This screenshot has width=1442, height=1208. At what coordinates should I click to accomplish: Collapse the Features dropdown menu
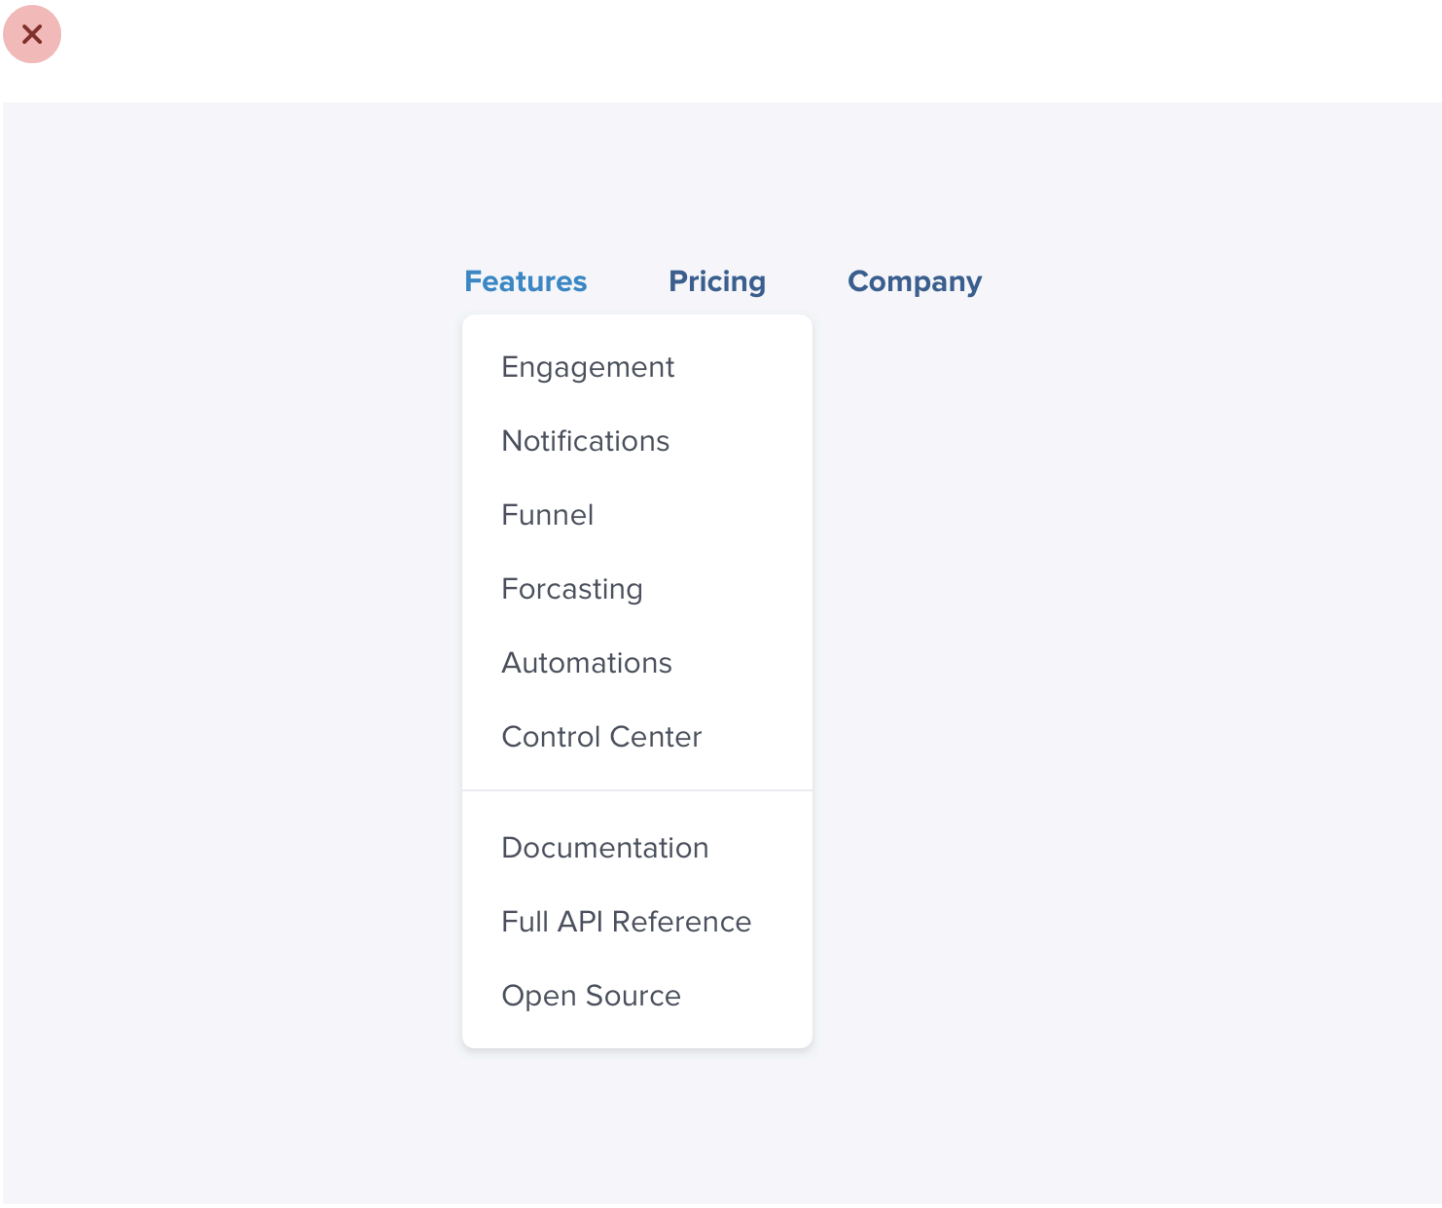[525, 282]
